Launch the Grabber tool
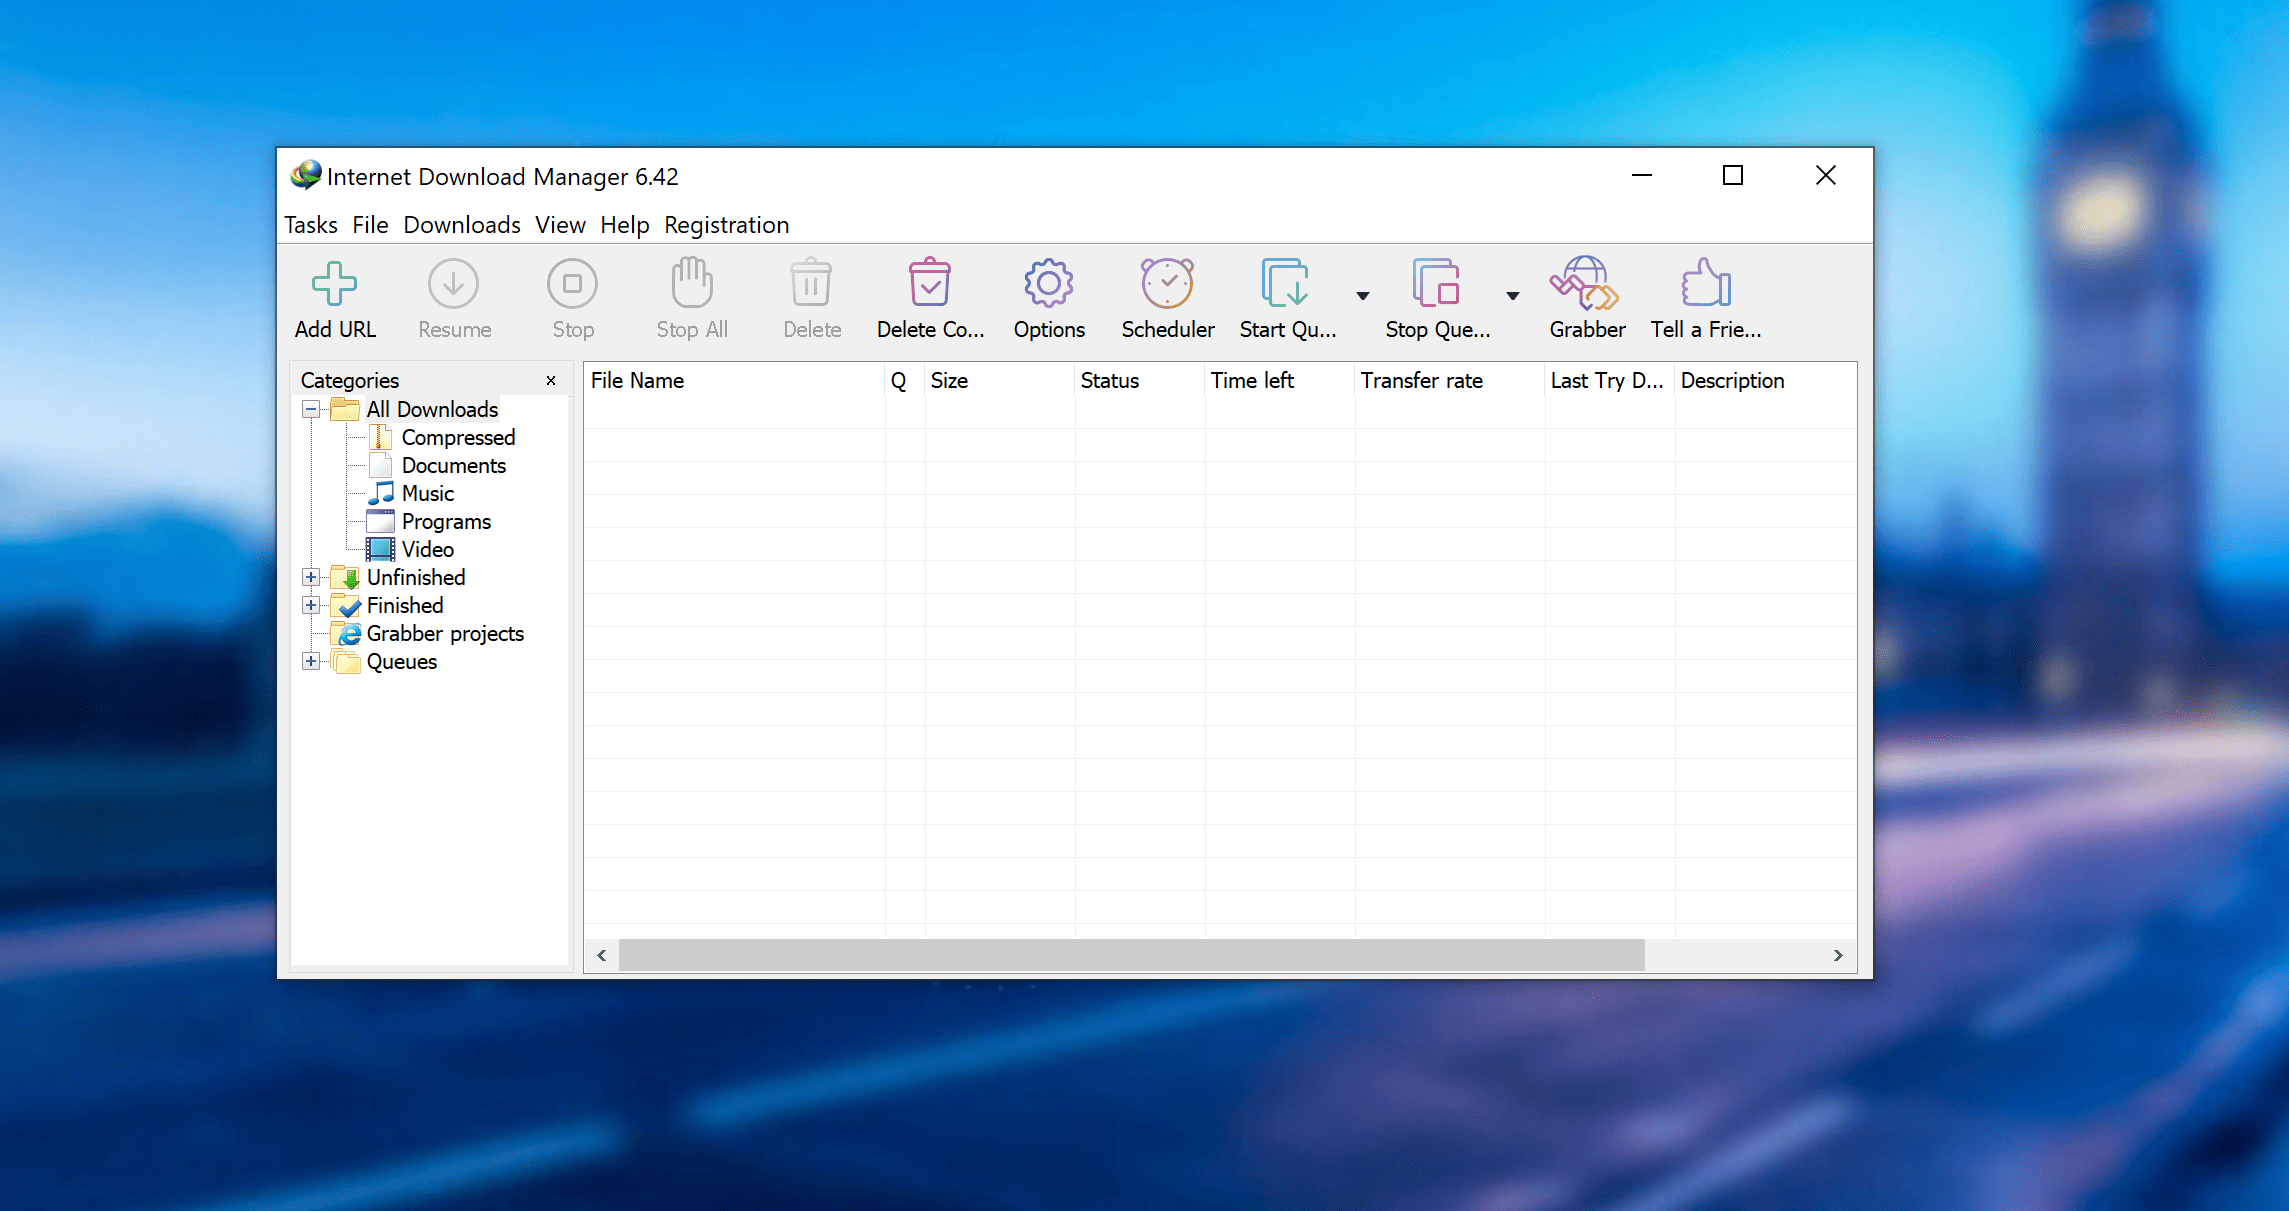 pyautogui.click(x=1586, y=285)
